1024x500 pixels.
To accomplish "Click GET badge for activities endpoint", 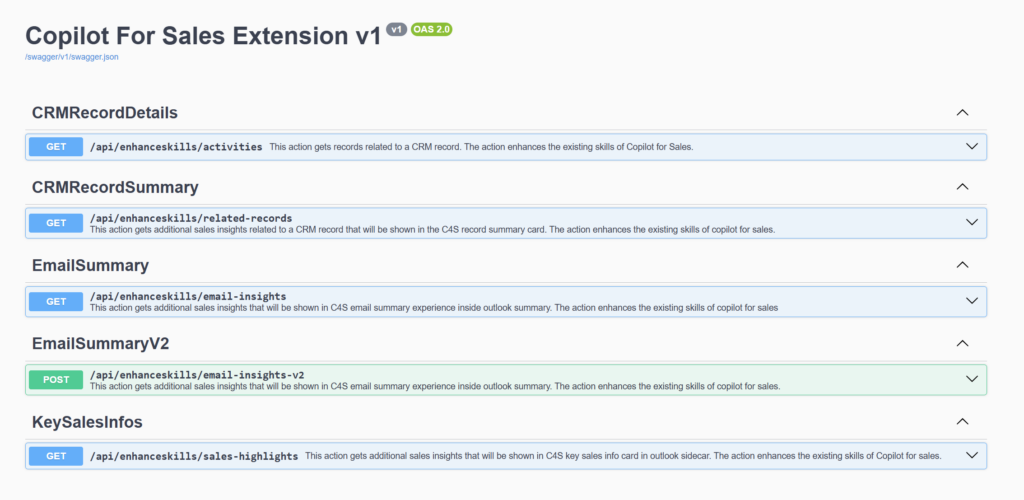I will (56, 147).
